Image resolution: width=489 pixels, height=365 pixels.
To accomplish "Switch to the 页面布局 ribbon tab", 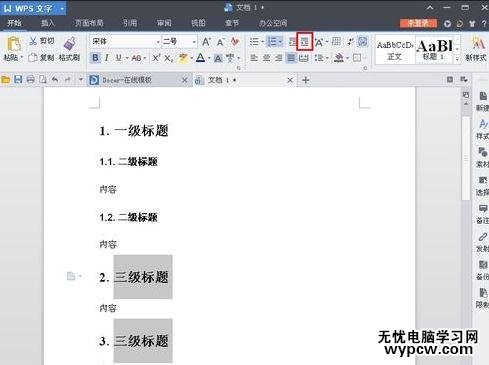I will [89, 23].
